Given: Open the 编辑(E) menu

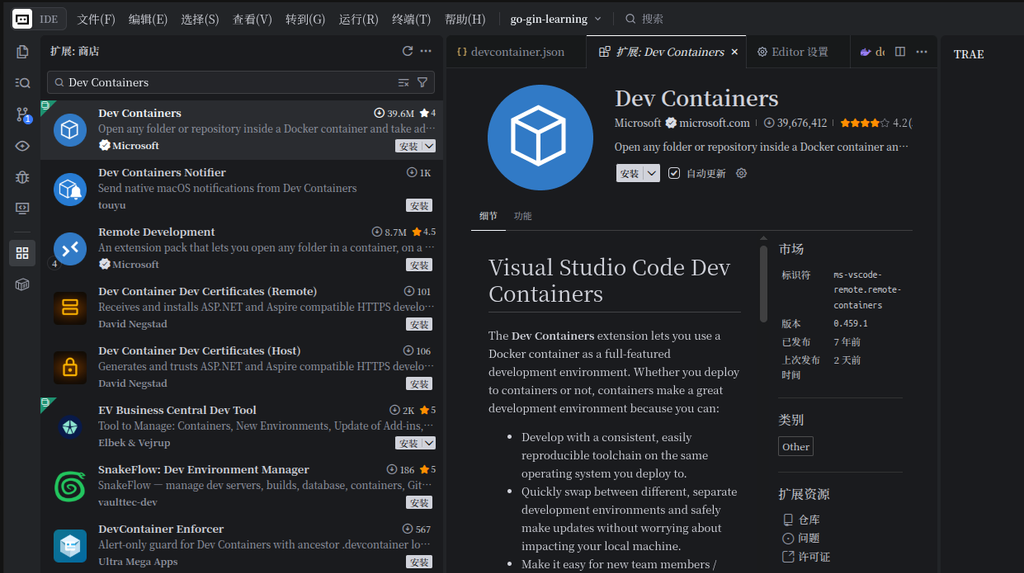Looking at the screenshot, I should 148,19.
